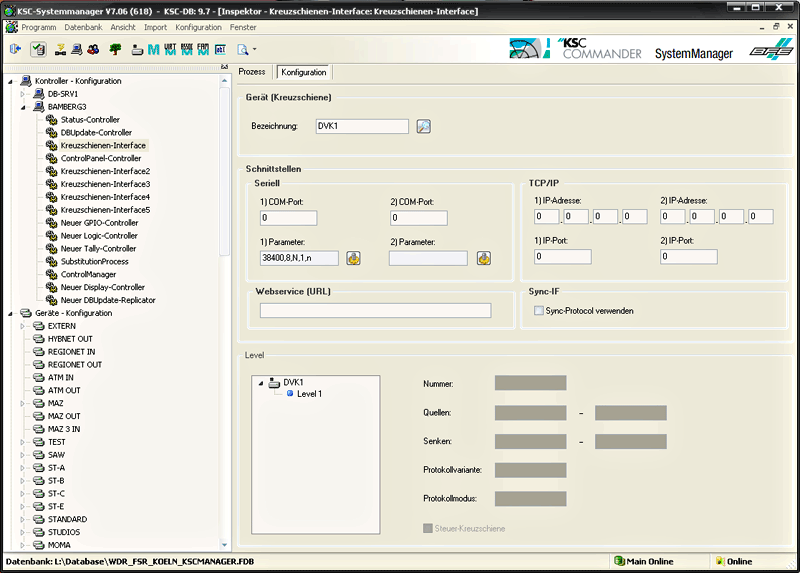Click the VIRT matrix toolbar icon
The width and height of the screenshot is (800, 573).
pyautogui.click(x=170, y=48)
